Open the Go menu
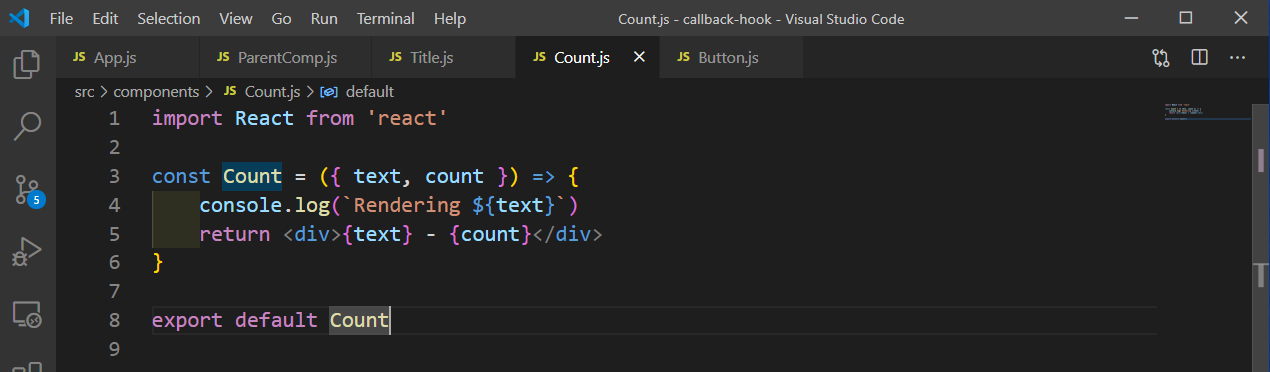1270x372 pixels. [282, 18]
